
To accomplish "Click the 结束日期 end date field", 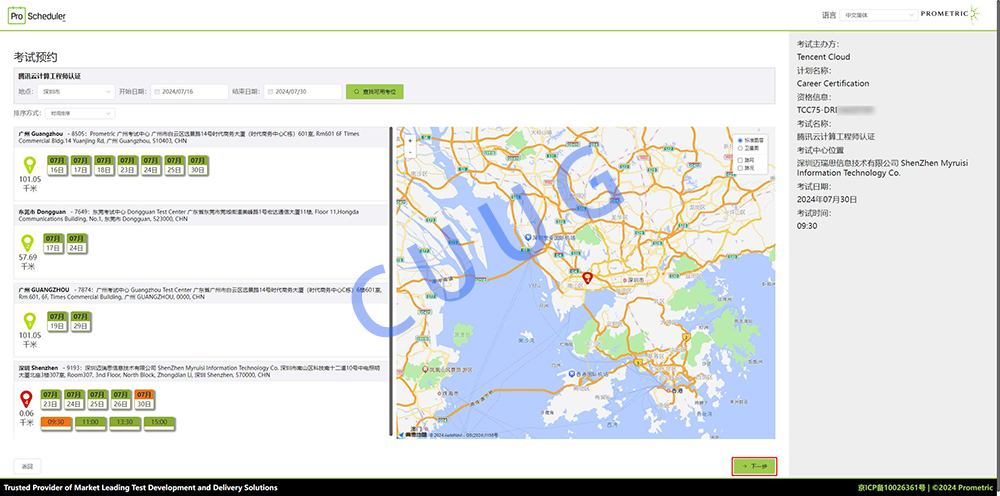I will (x=303, y=92).
